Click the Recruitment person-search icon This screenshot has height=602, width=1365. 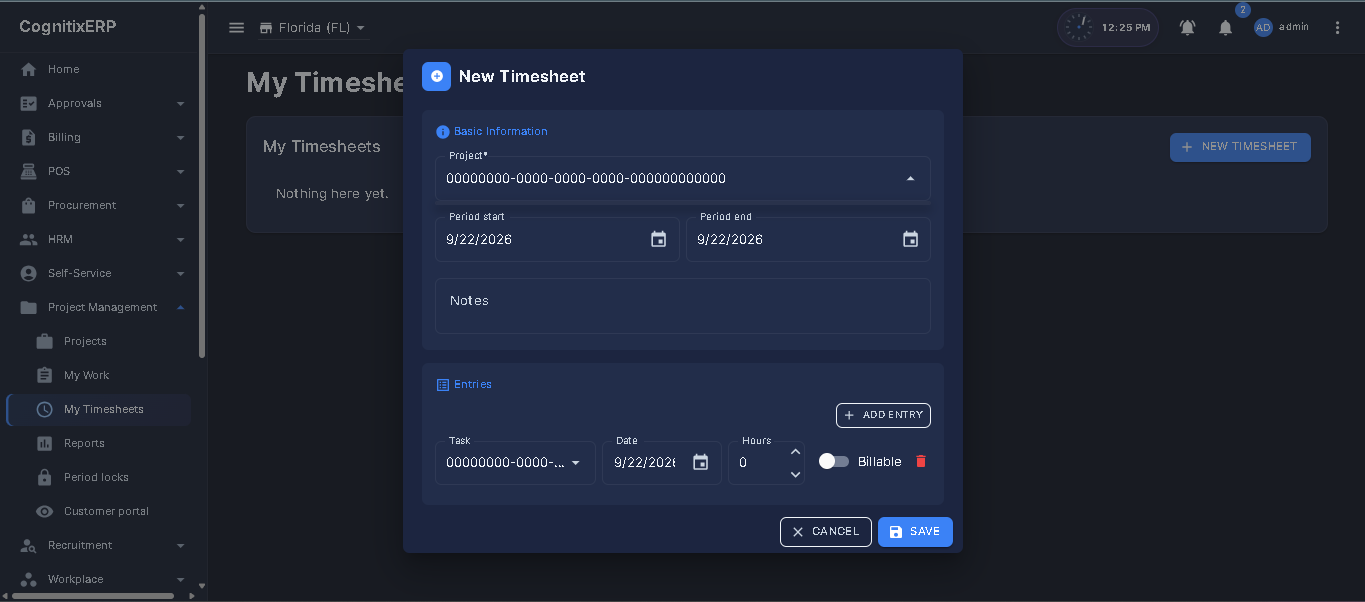click(28, 545)
